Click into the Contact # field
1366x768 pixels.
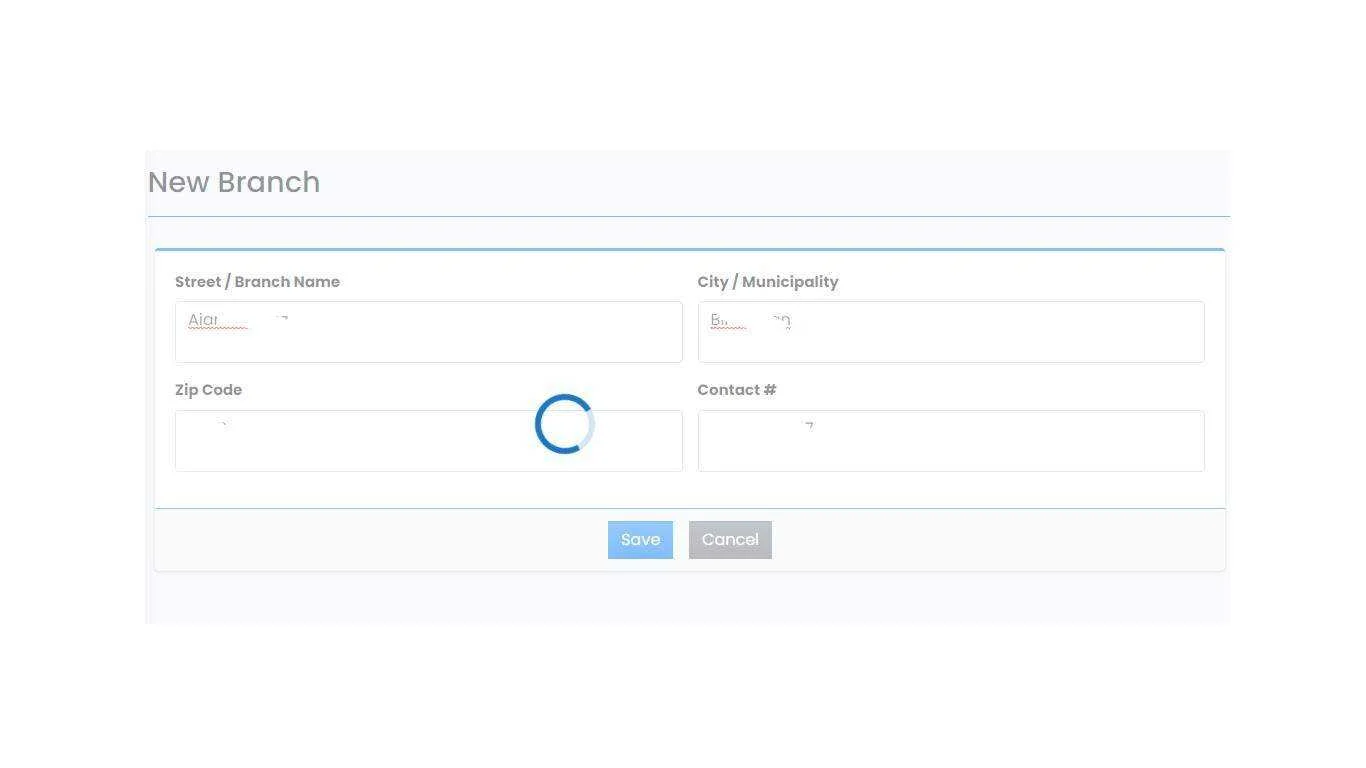coord(951,441)
